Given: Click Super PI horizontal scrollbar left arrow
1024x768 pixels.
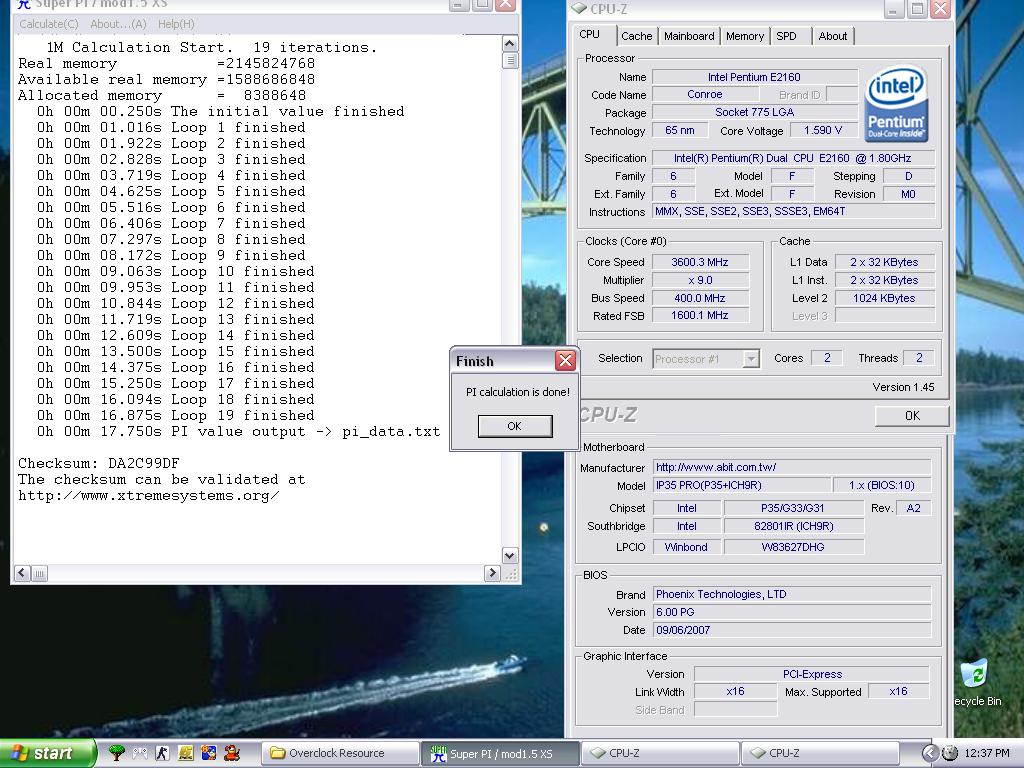Looking at the screenshot, I should coord(22,573).
